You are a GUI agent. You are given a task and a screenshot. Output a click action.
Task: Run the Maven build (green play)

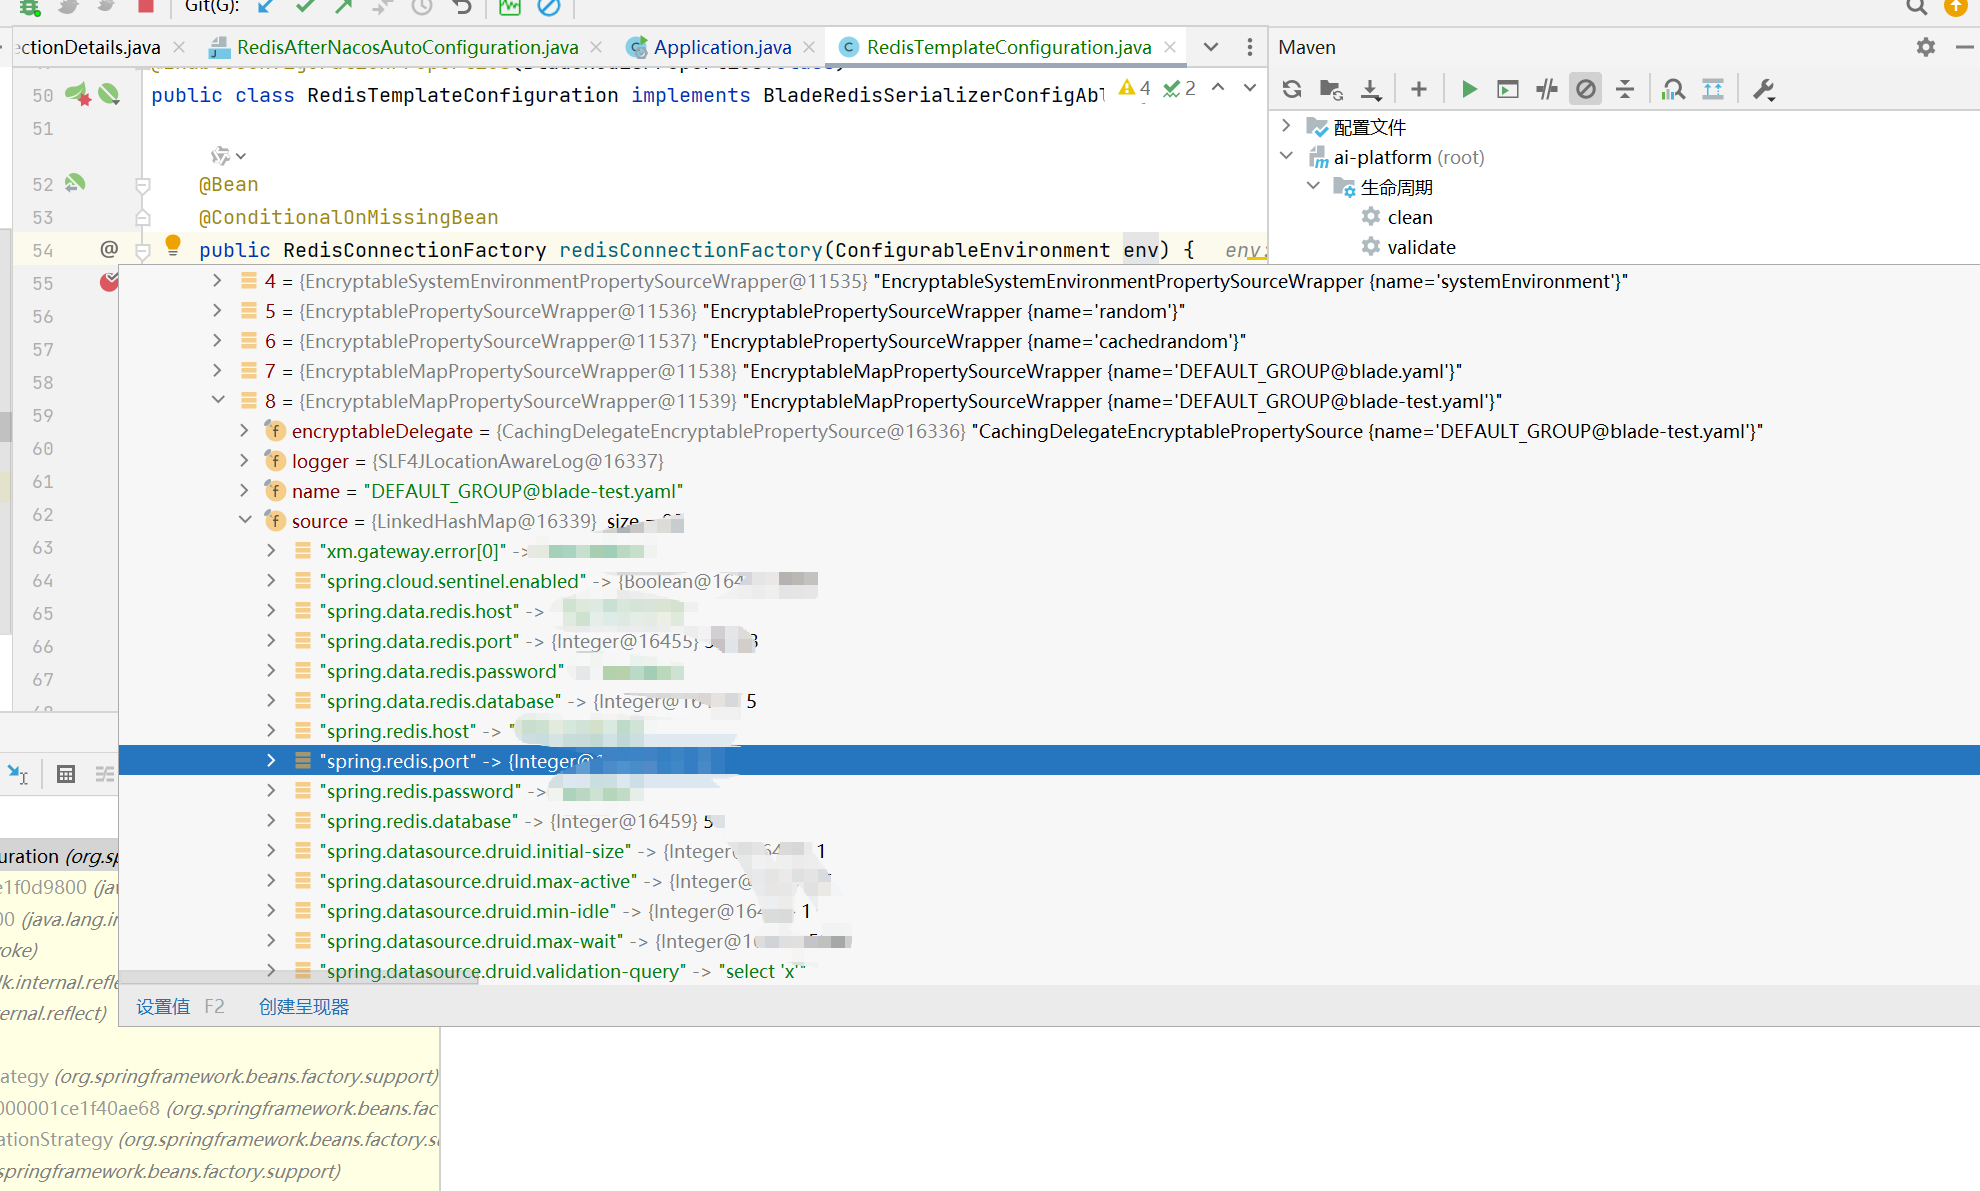[x=1468, y=89]
